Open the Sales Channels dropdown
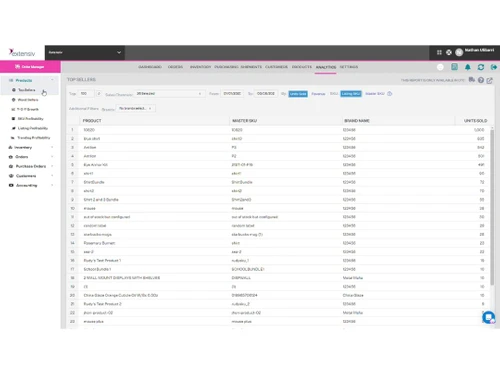The height and width of the screenshot is (375, 500). 169,94
